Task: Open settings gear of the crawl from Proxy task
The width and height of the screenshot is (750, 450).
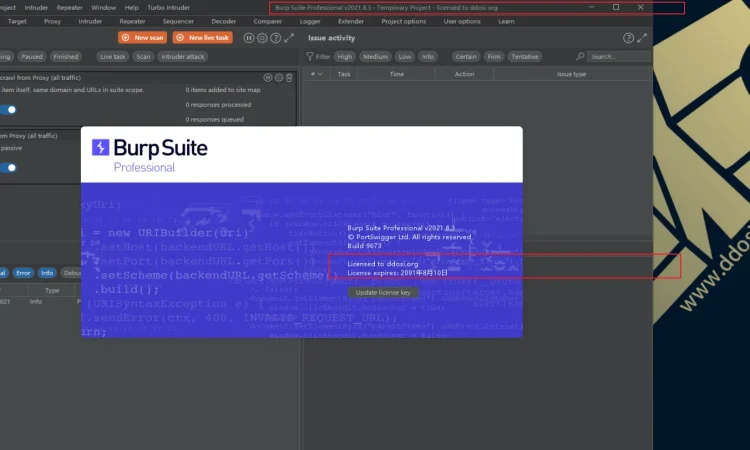Action: tap(279, 77)
